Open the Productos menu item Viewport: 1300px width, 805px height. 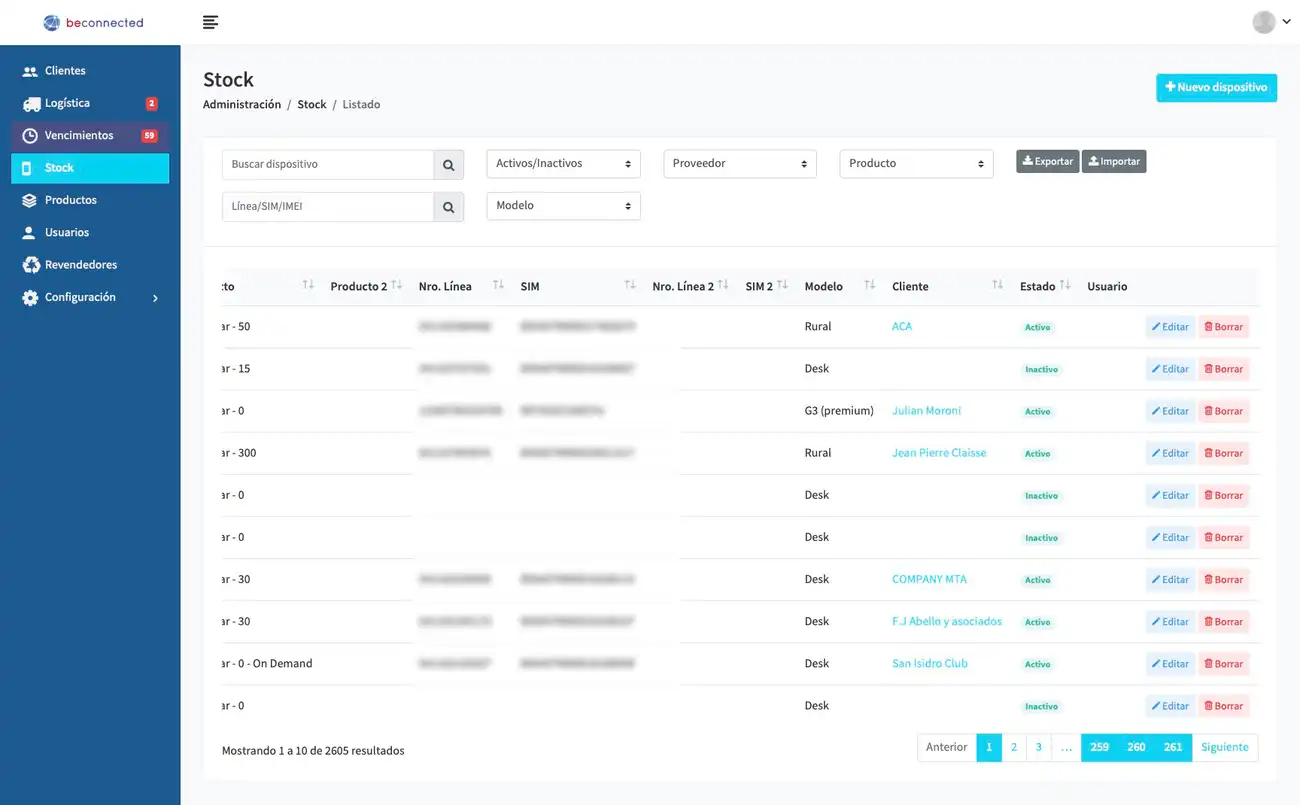click(90, 200)
